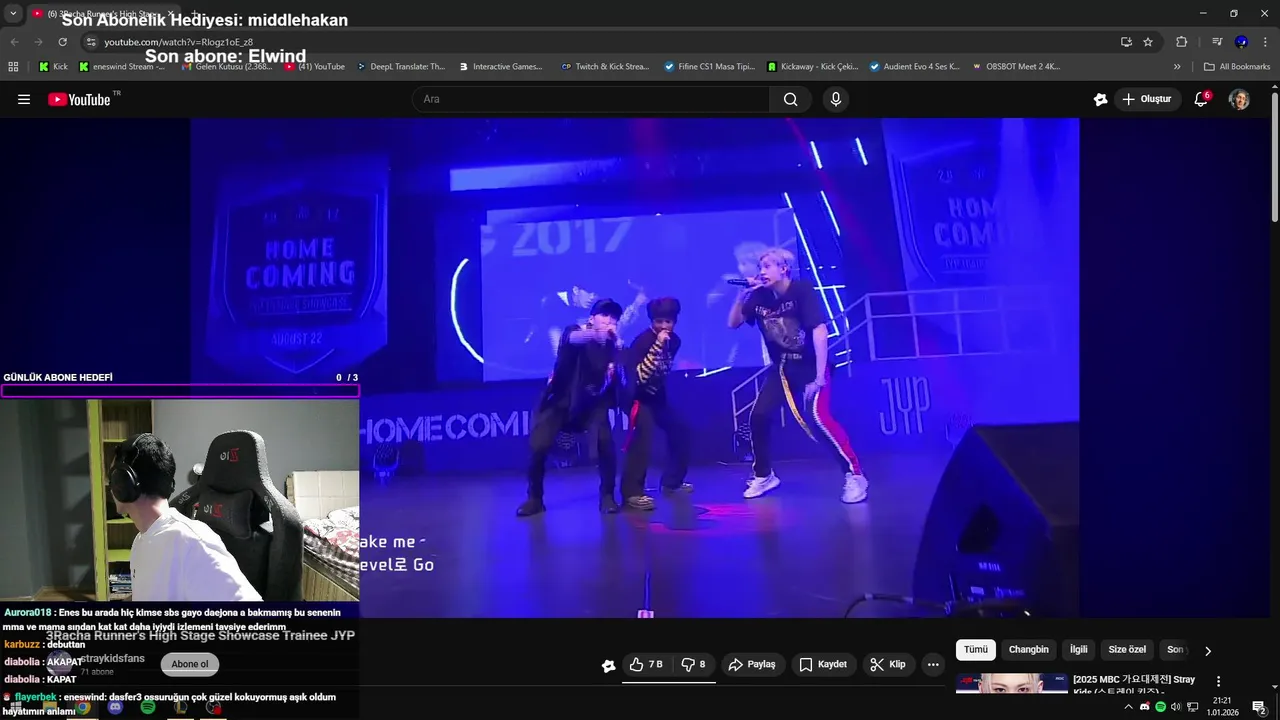Viewport: 1280px width, 720px height.
Task: Open All Bookmarks folder
Action: [x=1237, y=67]
